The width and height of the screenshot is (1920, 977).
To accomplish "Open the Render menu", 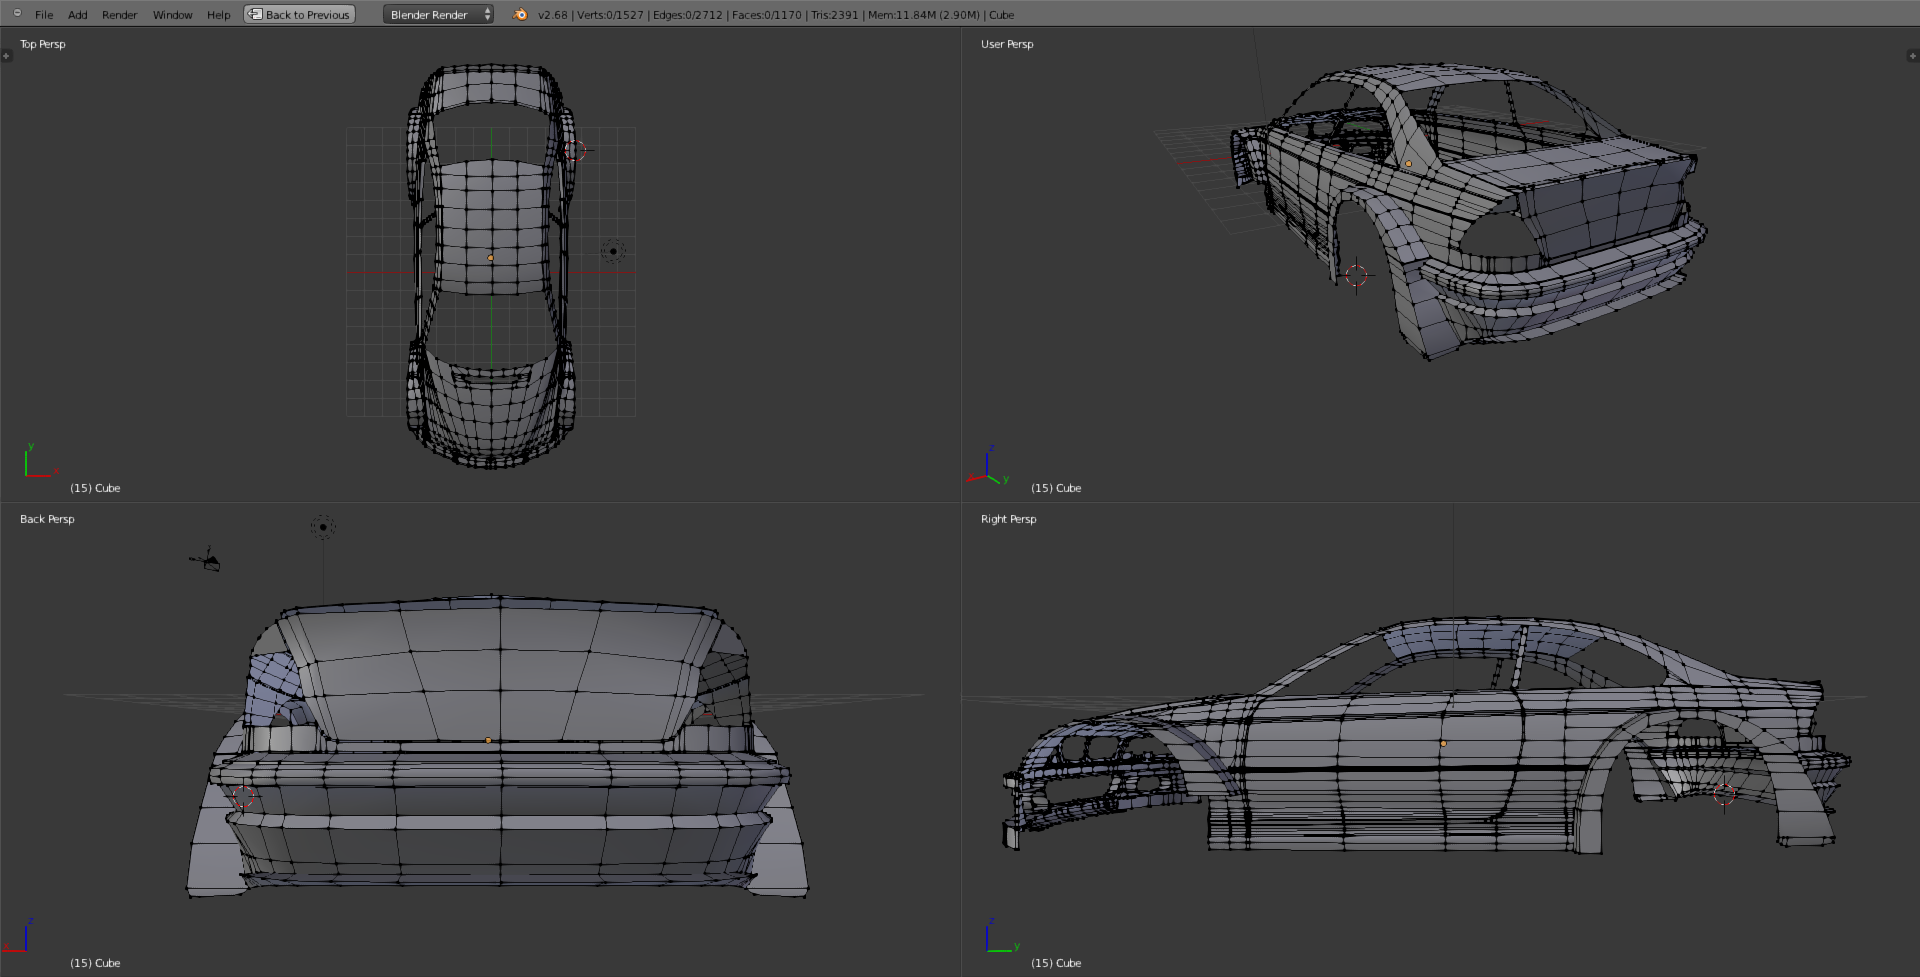I will [x=120, y=15].
